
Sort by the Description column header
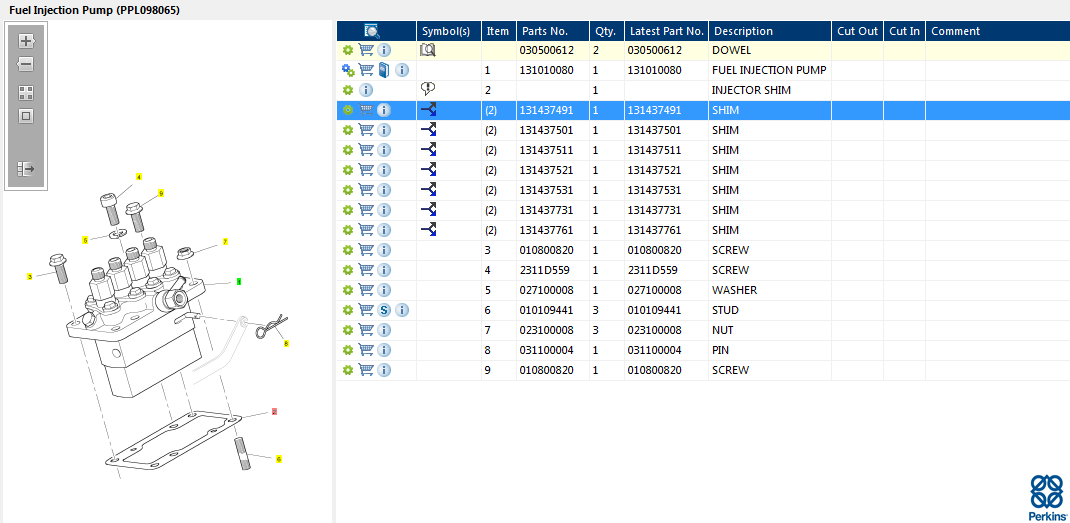(770, 31)
